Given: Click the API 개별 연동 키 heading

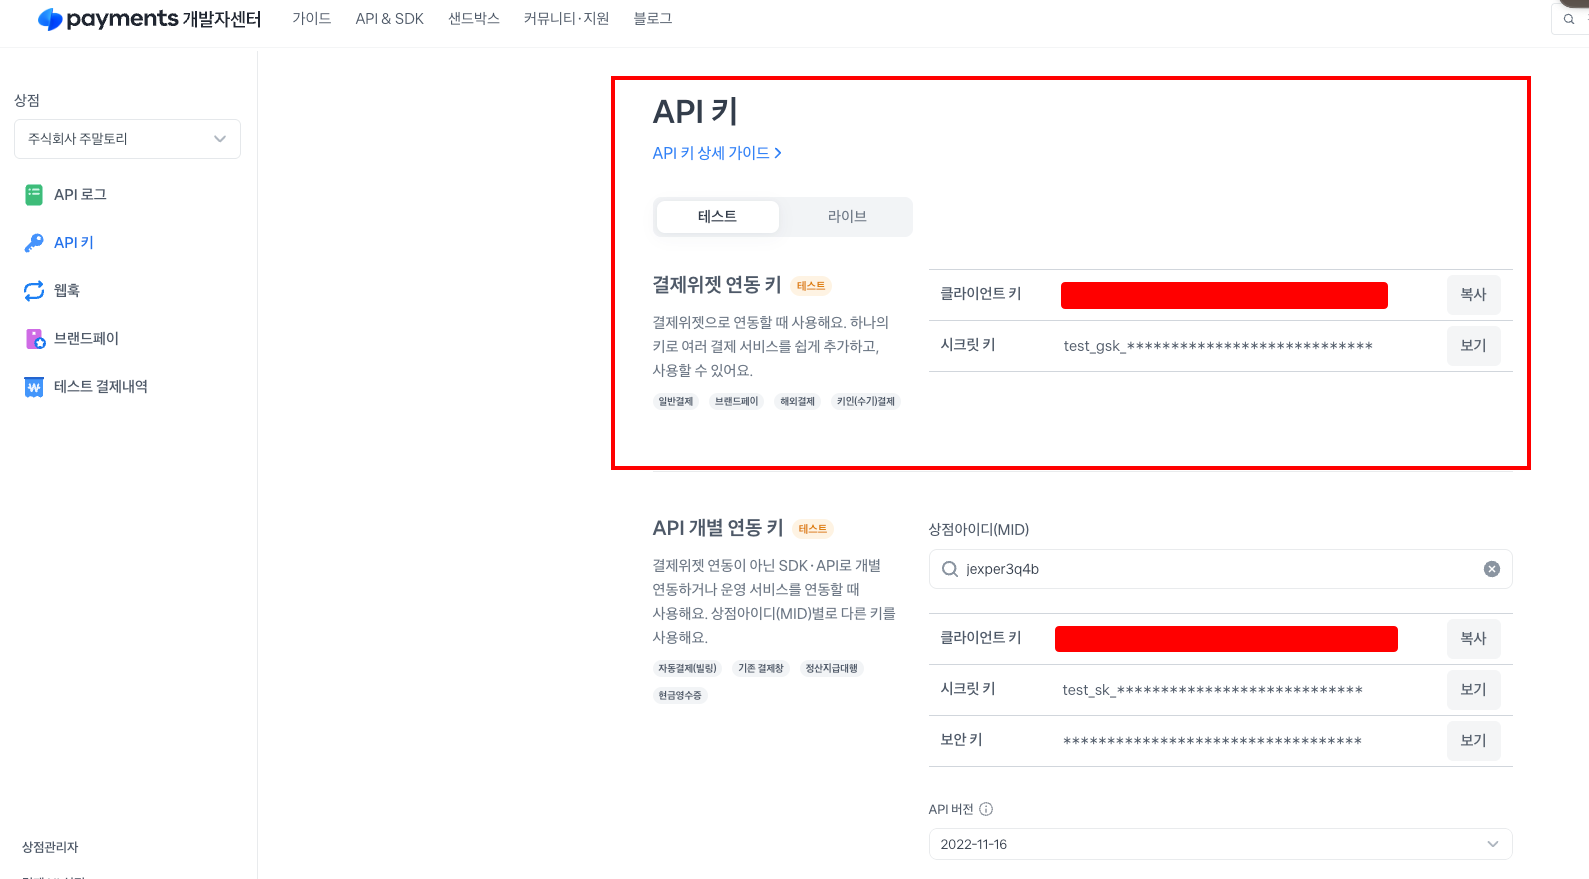Looking at the screenshot, I should click(718, 528).
